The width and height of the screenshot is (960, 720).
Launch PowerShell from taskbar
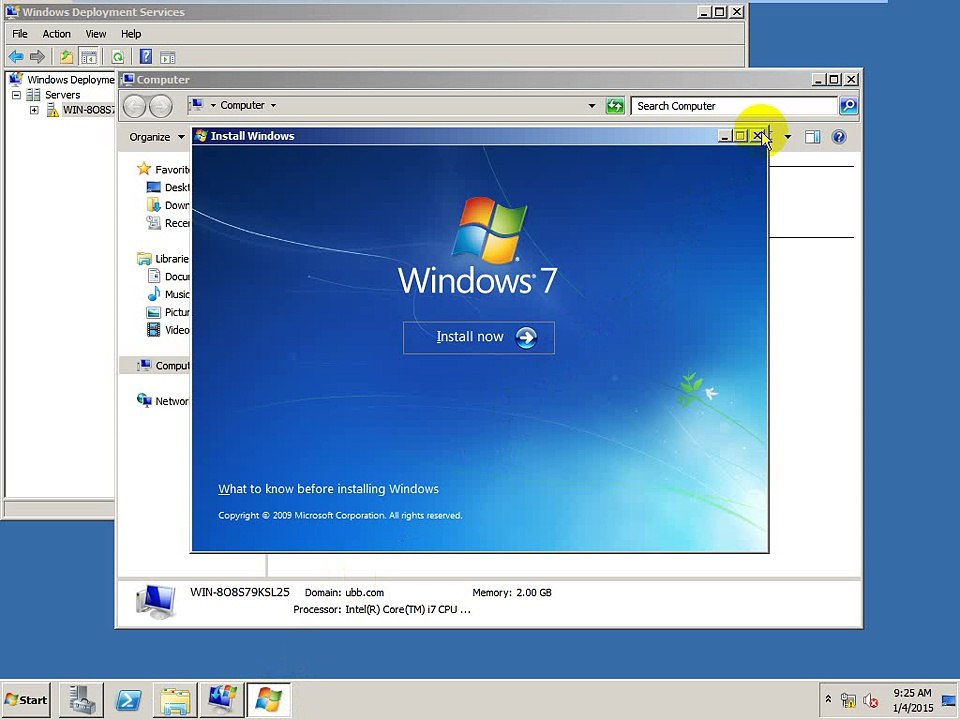[128, 700]
